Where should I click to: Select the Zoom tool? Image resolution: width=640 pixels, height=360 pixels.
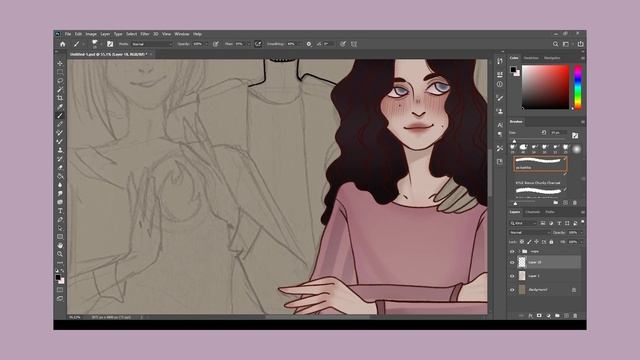60,254
